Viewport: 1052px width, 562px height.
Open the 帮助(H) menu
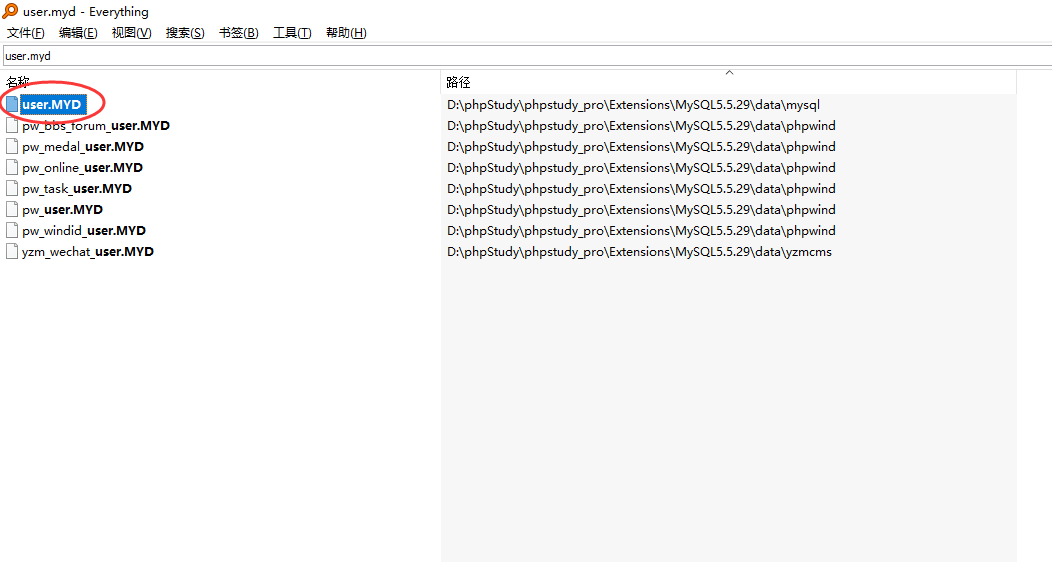click(x=346, y=33)
